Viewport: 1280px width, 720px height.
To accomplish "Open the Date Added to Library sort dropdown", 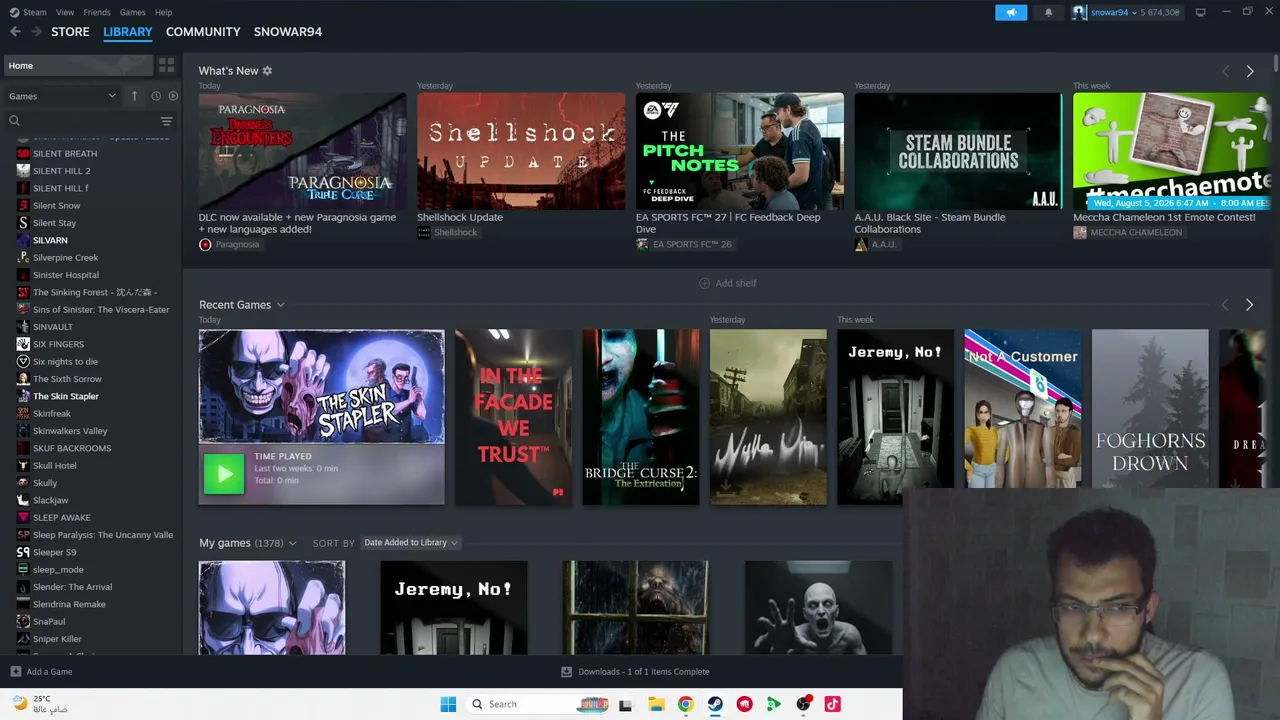I will (x=410, y=543).
